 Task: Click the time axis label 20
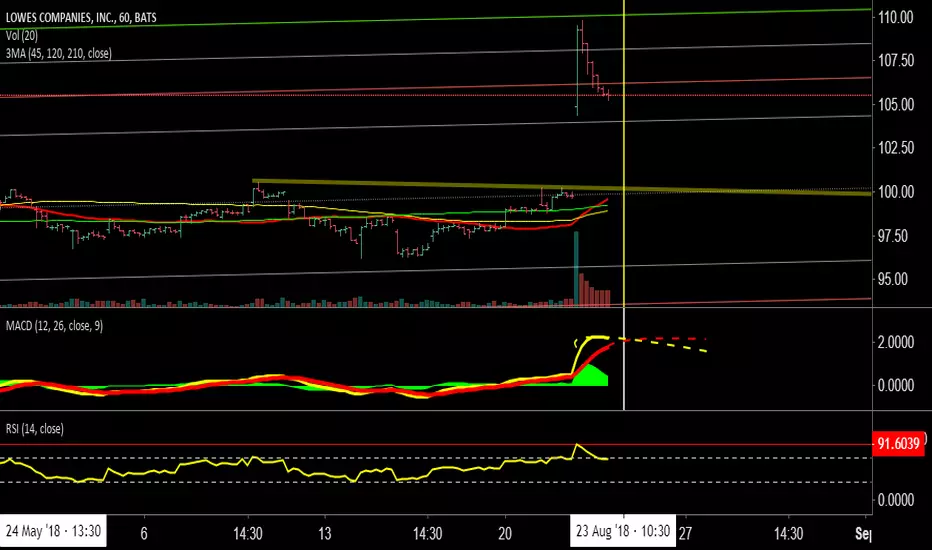(x=505, y=533)
